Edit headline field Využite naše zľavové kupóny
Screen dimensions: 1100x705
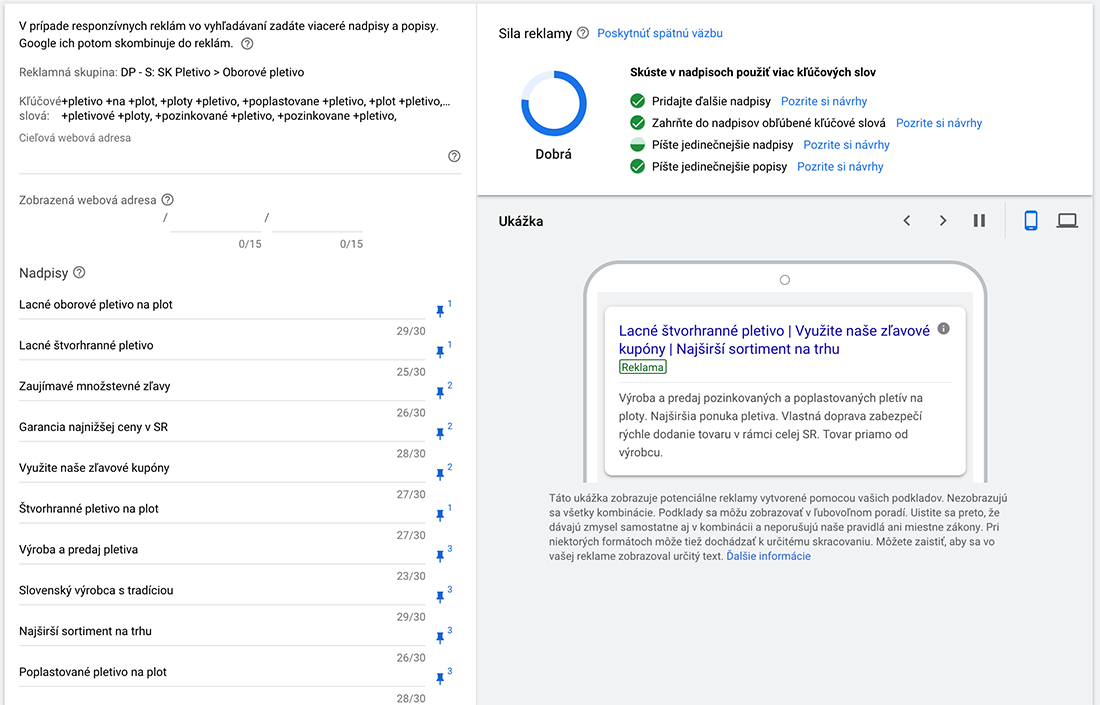pos(222,468)
